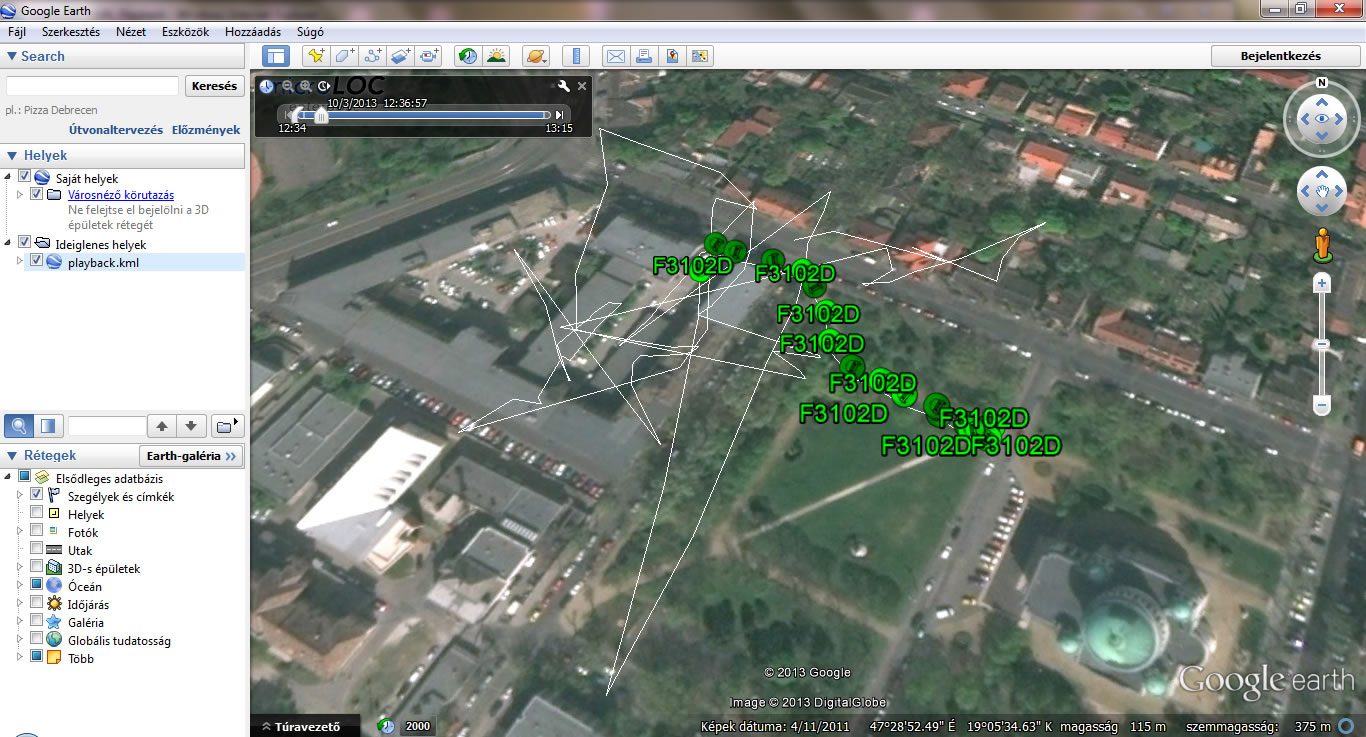This screenshot has width=1366, height=737.
Task: Open the Earth-galéria button
Action: [x=192, y=456]
